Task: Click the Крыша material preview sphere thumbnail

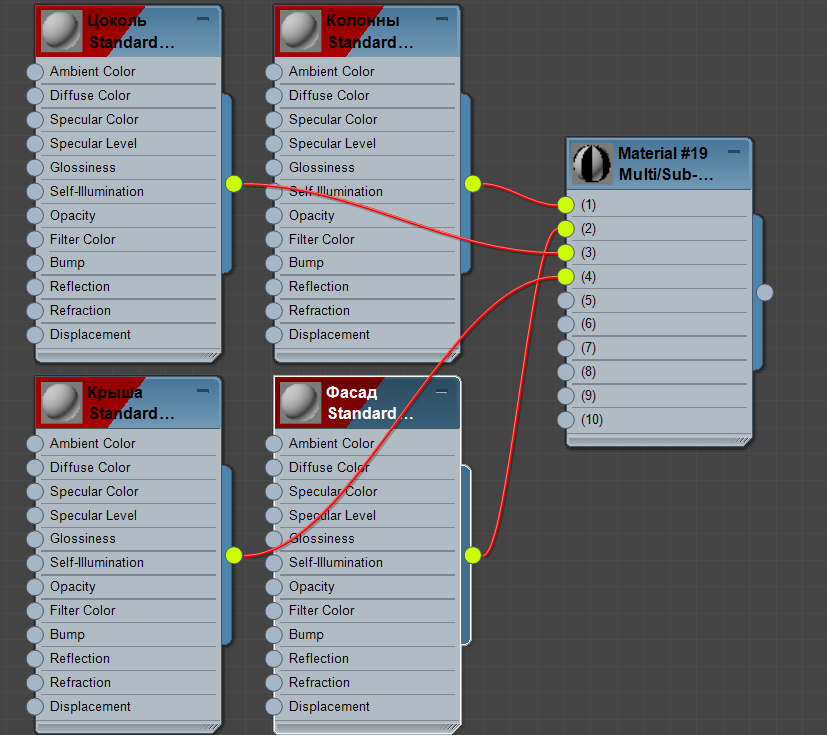Action: [62, 403]
